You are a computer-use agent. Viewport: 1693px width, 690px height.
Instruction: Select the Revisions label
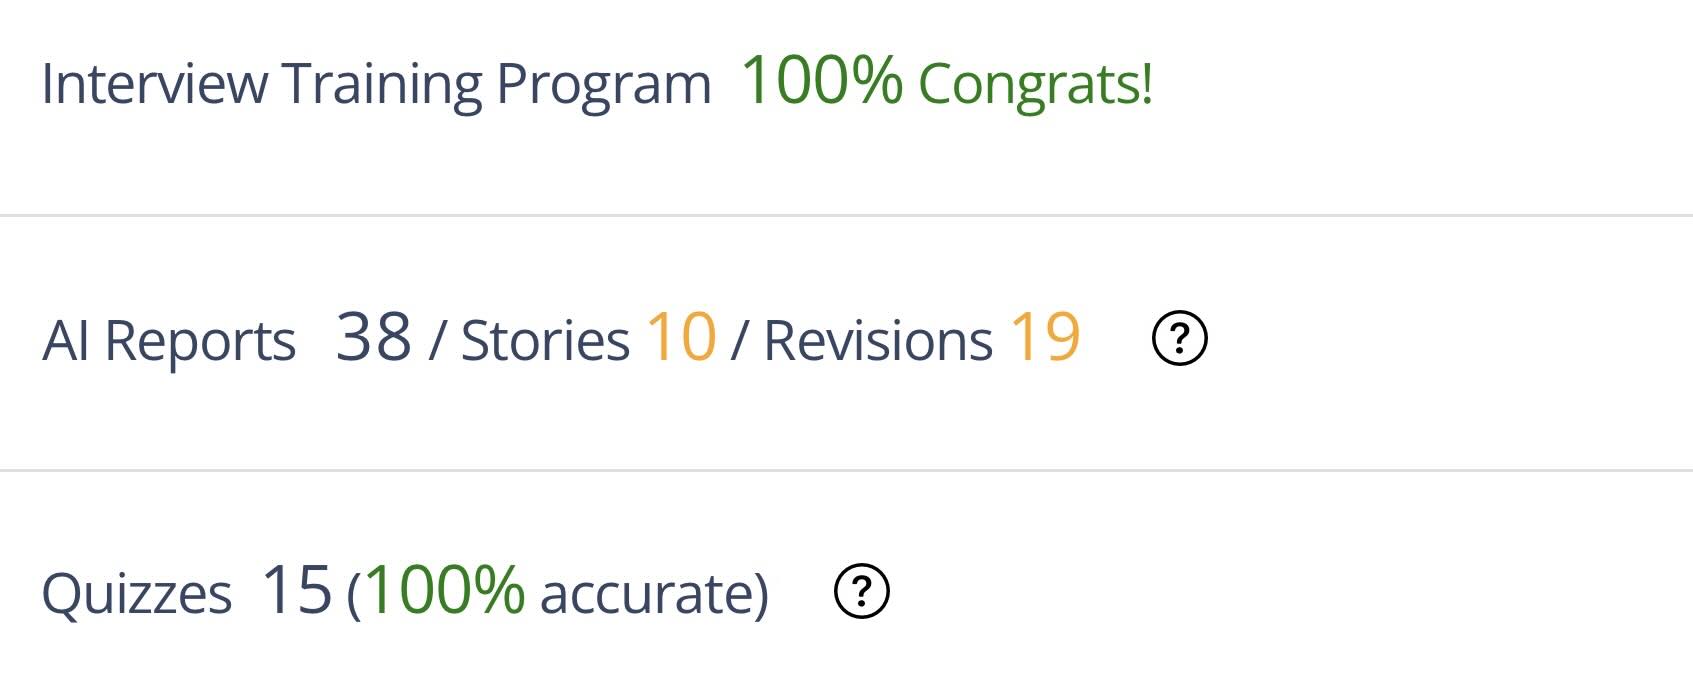pos(878,341)
